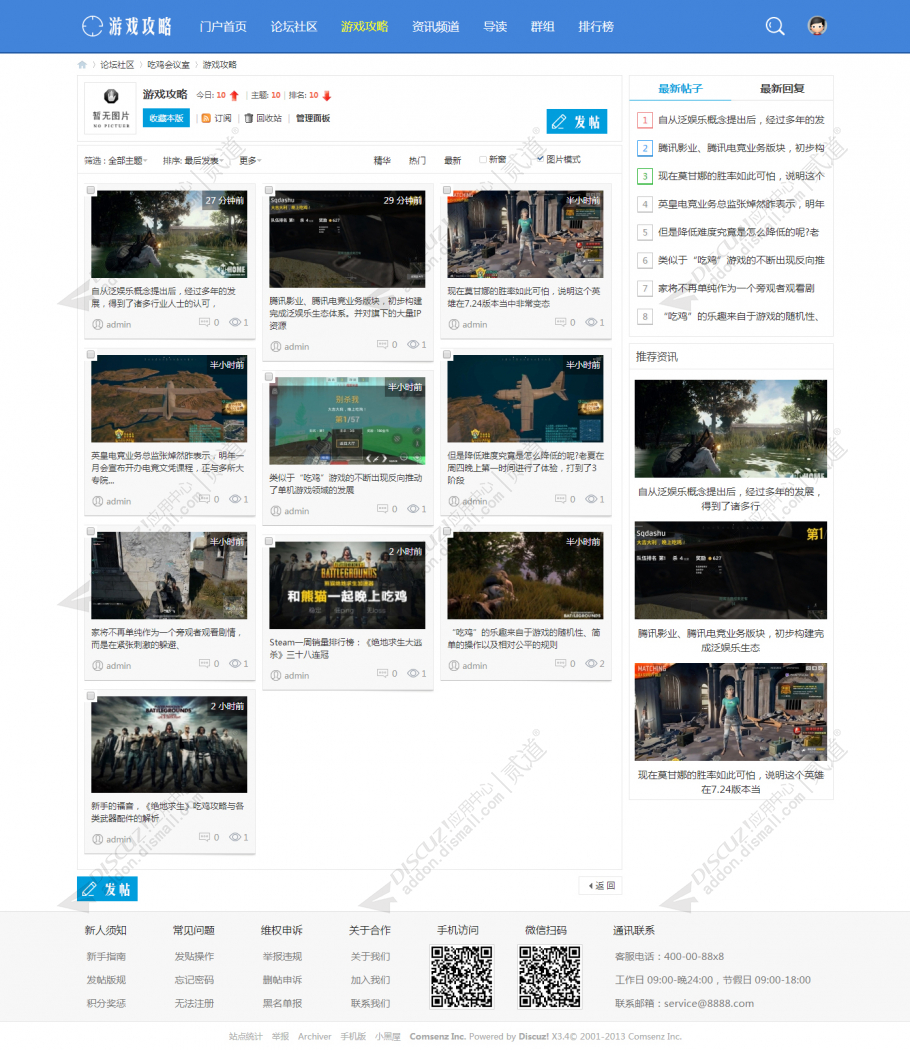Open author icon on 新手的福音 post
Screen dimensions: 910x1050
97,839
